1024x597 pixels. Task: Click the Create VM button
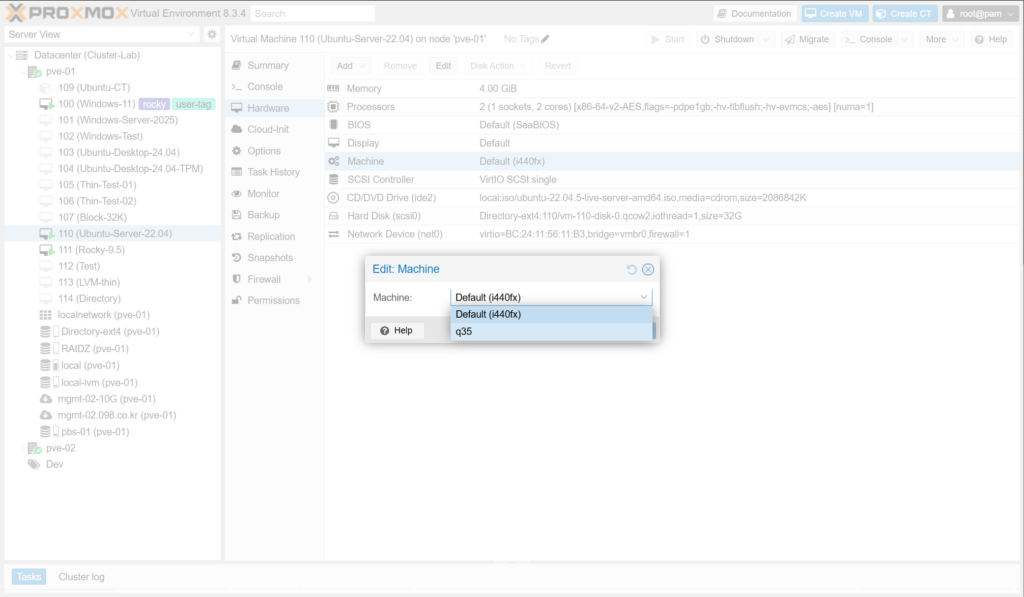[x=834, y=13]
